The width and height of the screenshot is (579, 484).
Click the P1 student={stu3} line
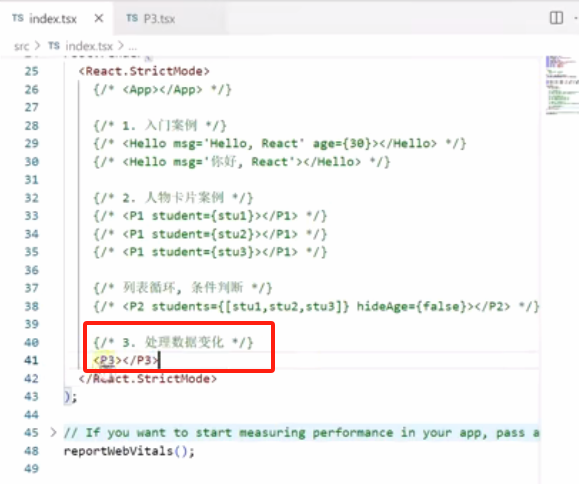[210, 252]
